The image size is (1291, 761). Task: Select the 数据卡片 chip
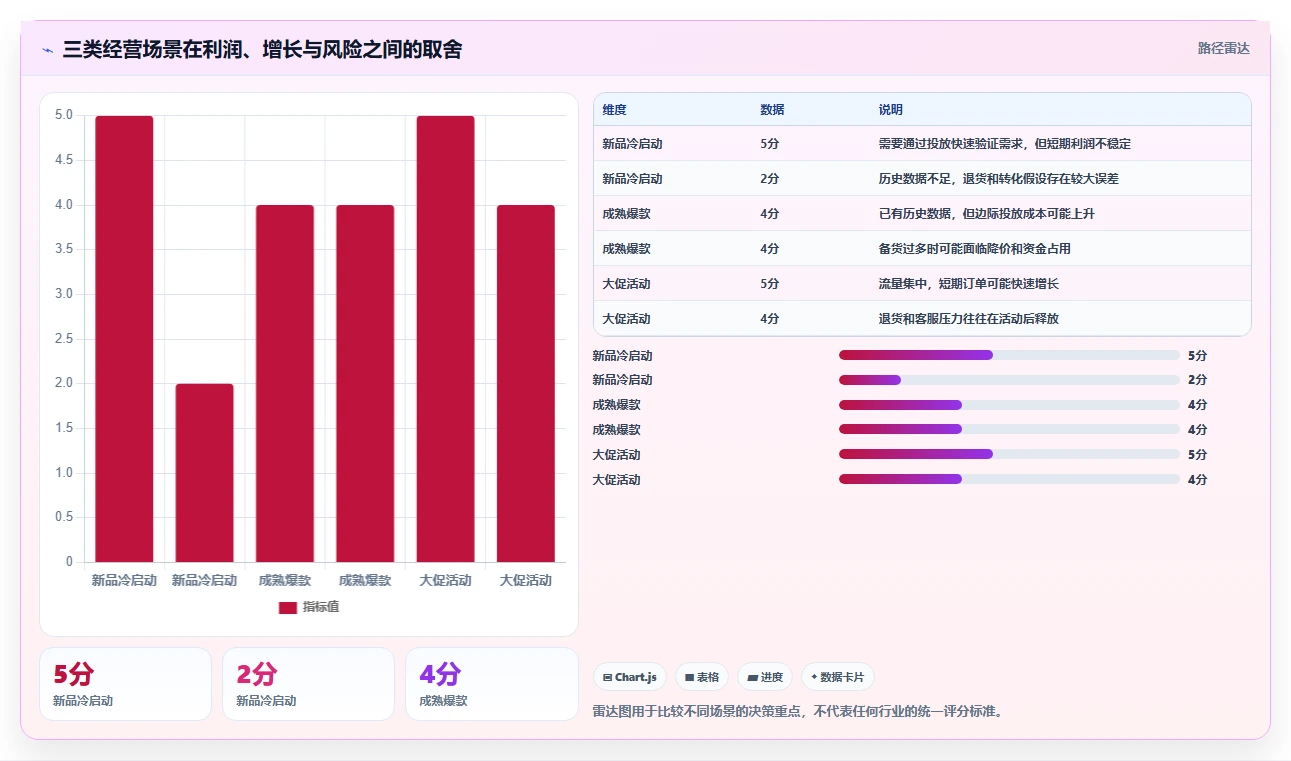[x=838, y=677]
